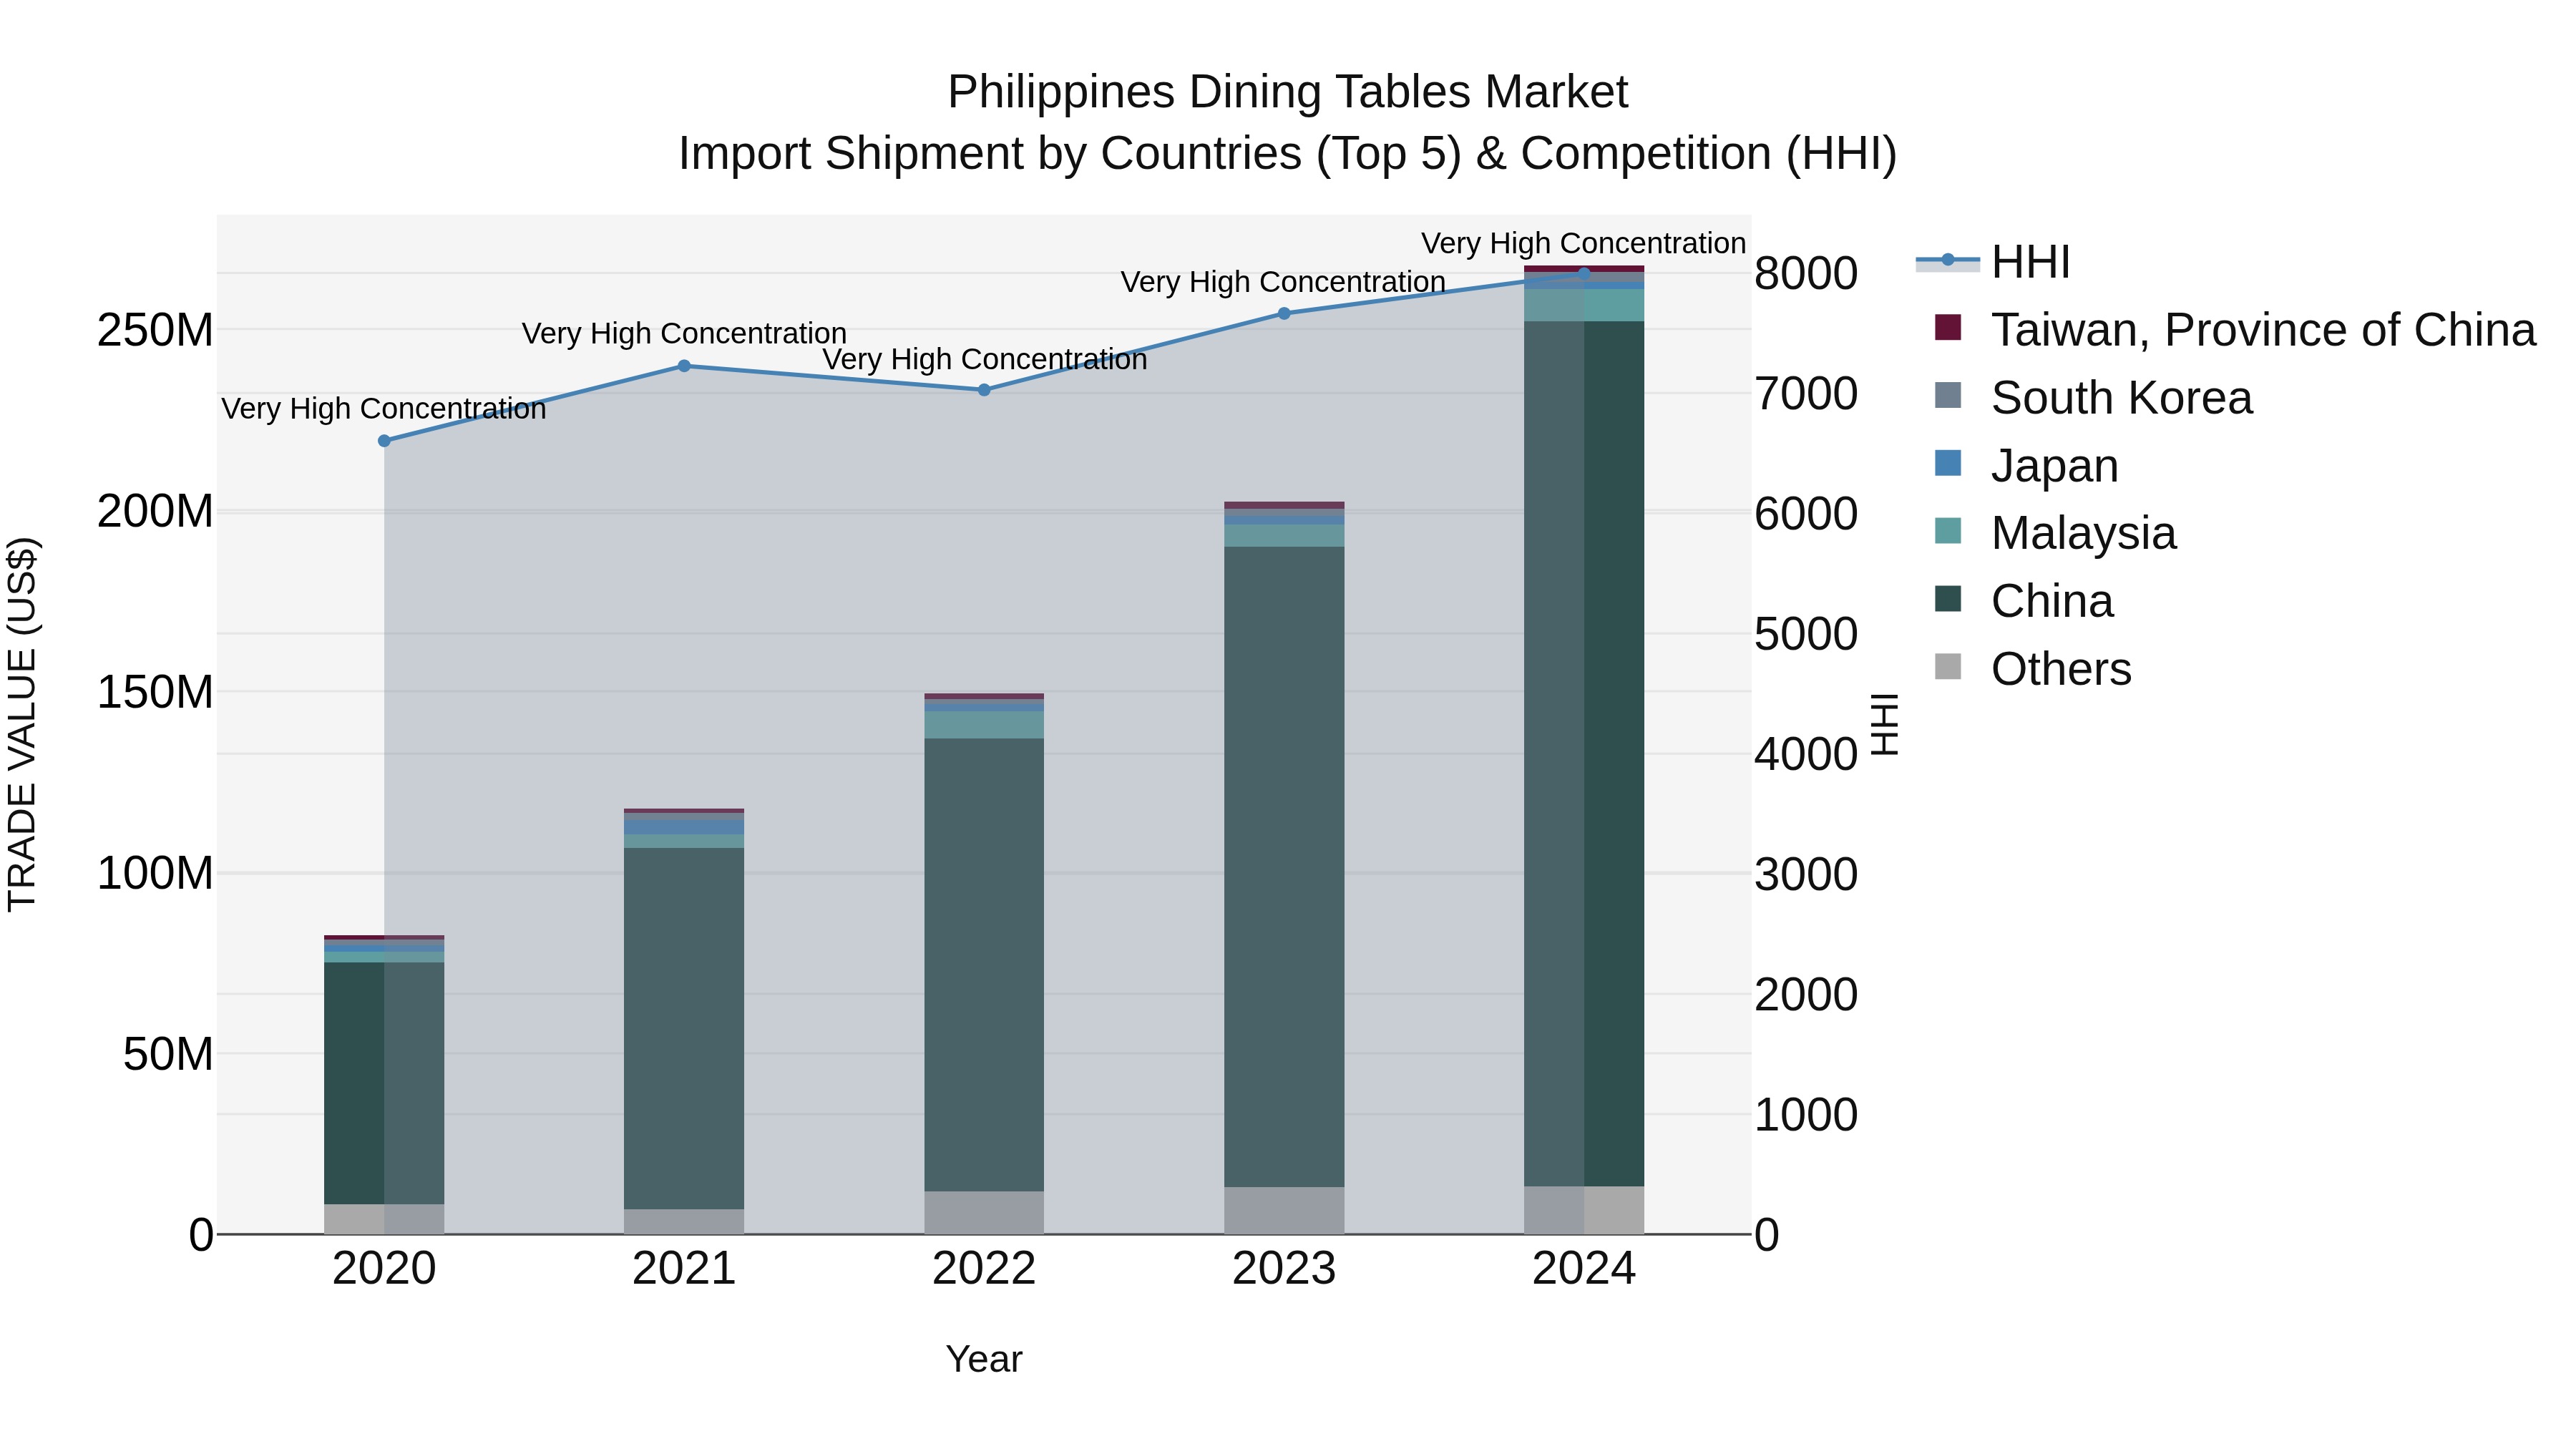Click the HHI data point for 2021
Viewport: 2576px width, 1449px height.
(x=684, y=366)
